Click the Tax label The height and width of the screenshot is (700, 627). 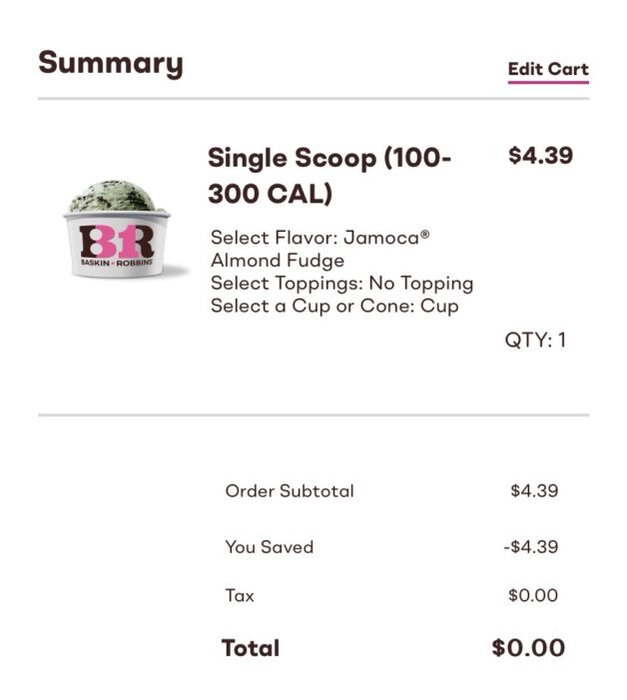click(x=240, y=596)
